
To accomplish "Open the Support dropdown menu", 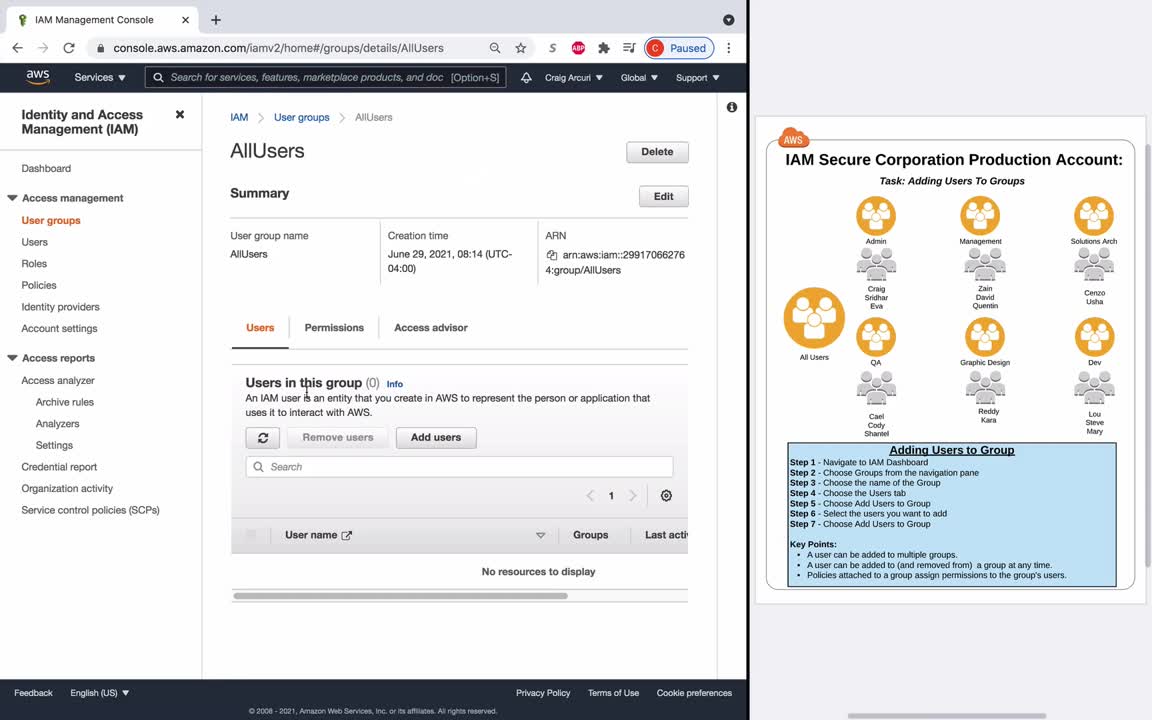I will click(697, 77).
